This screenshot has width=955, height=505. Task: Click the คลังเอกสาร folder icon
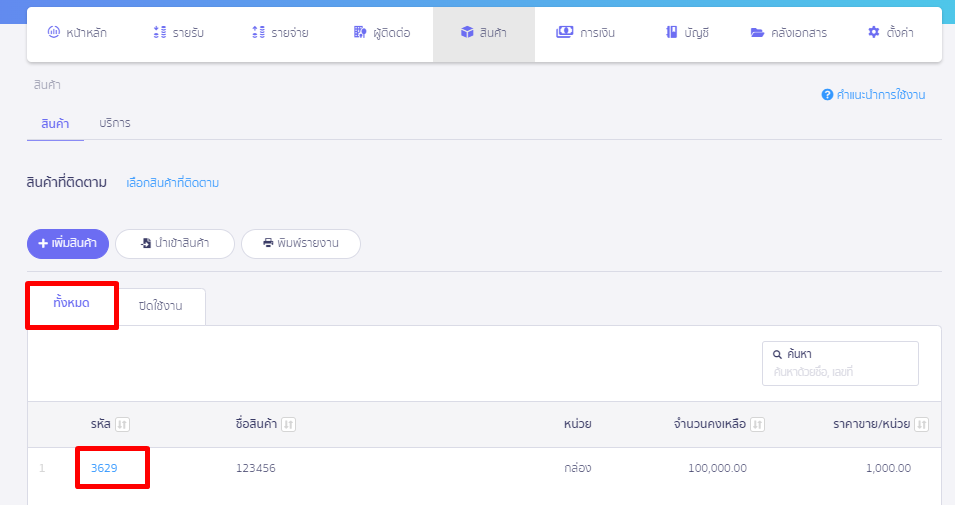coord(757,33)
